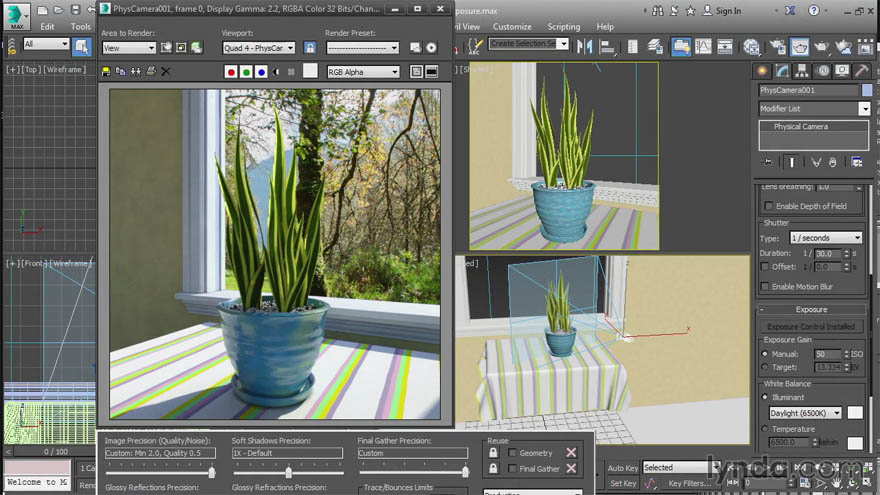
Task: Print the rendered image
Action: (x=151, y=72)
